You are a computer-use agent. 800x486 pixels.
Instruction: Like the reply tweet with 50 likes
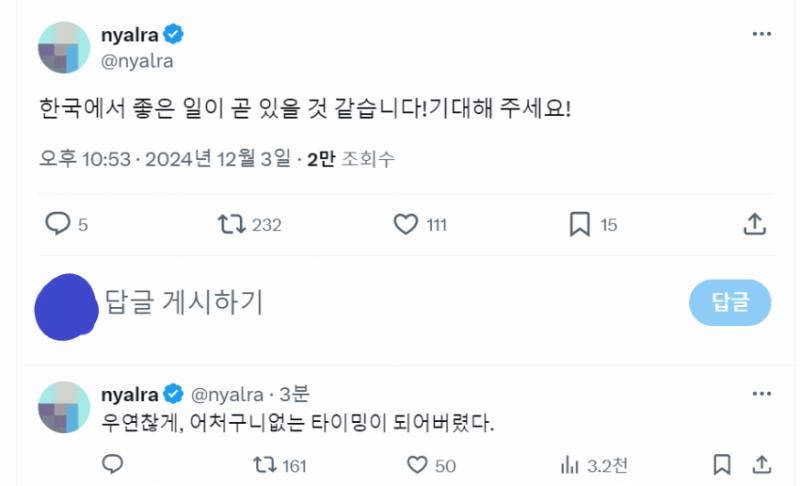[417, 464]
